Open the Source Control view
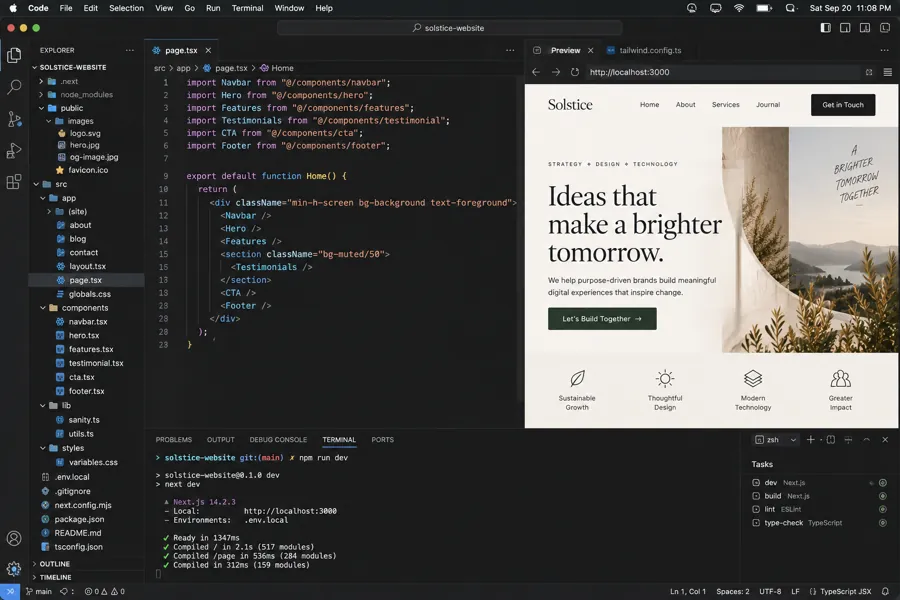Image resolution: width=900 pixels, height=600 pixels. pyautogui.click(x=14, y=119)
